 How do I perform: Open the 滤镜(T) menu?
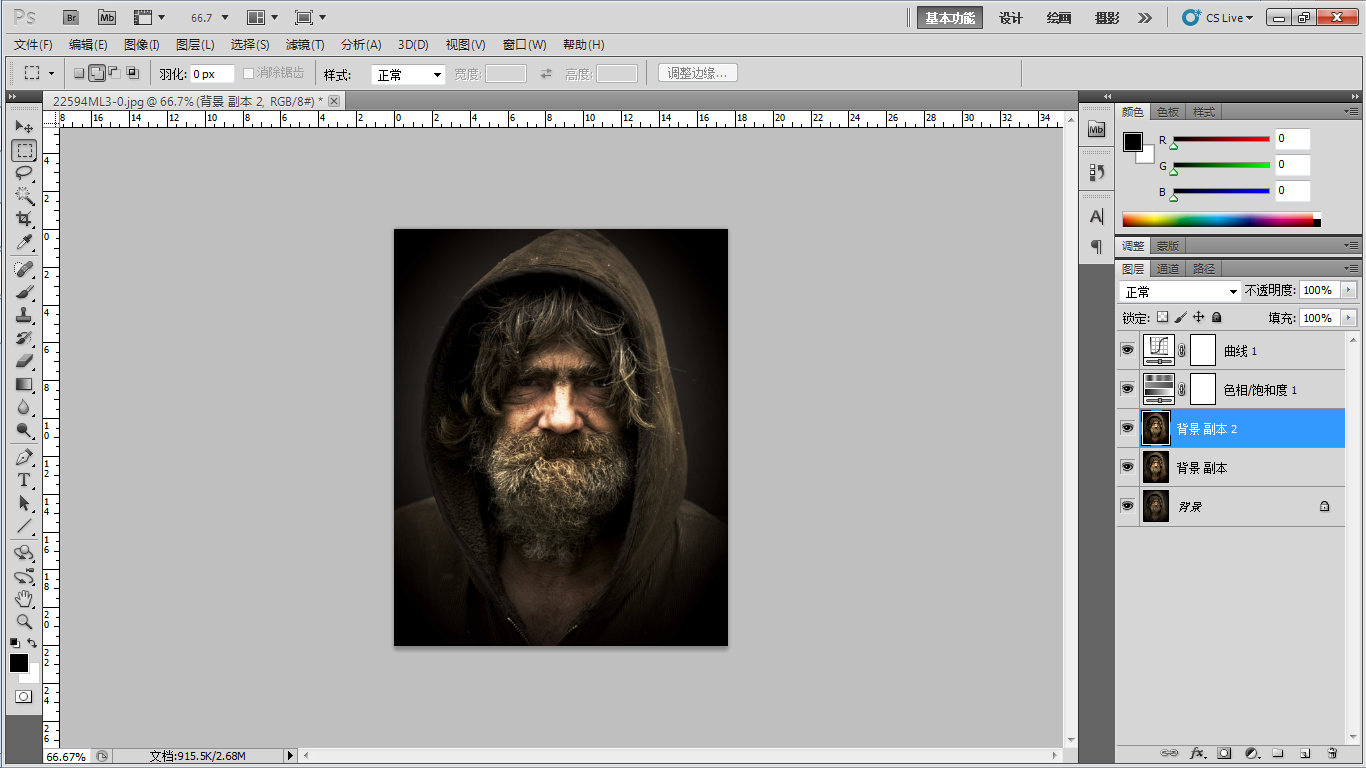(x=305, y=45)
